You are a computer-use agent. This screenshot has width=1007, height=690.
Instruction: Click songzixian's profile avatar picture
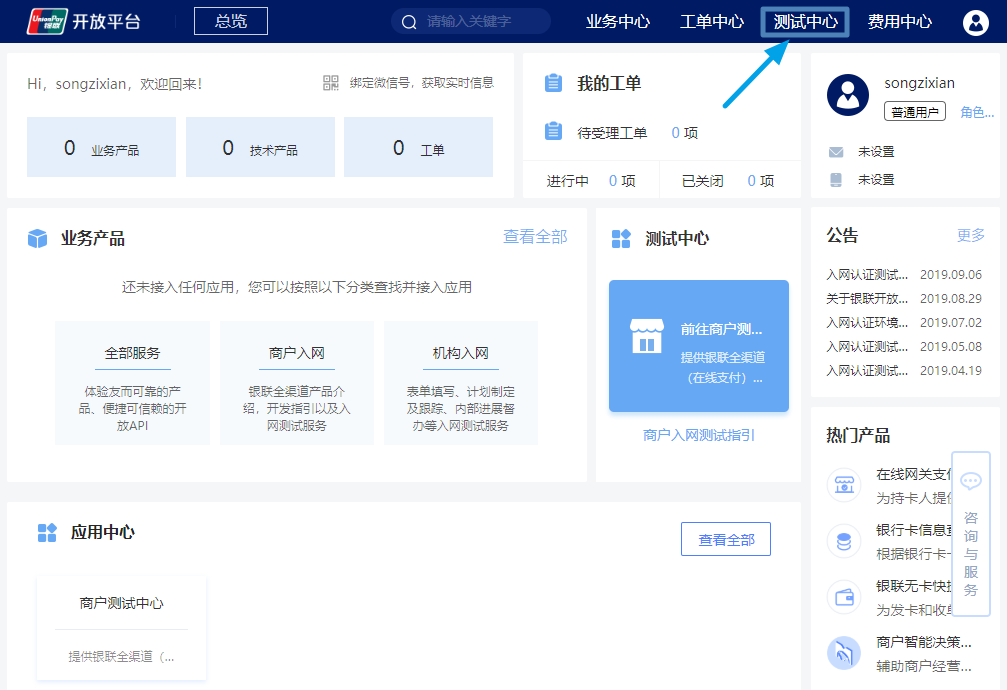(x=848, y=94)
